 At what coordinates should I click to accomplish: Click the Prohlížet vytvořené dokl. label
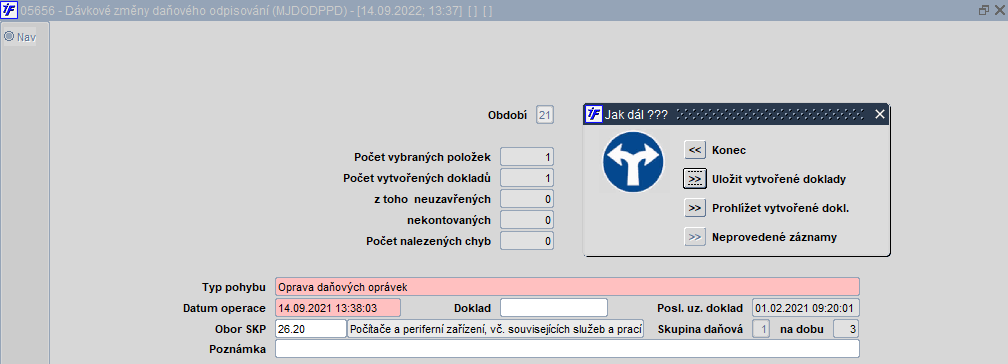tap(781, 208)
